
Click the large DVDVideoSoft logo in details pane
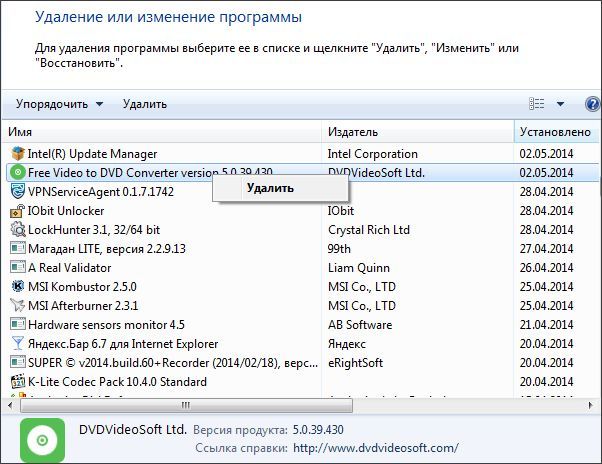42,440
